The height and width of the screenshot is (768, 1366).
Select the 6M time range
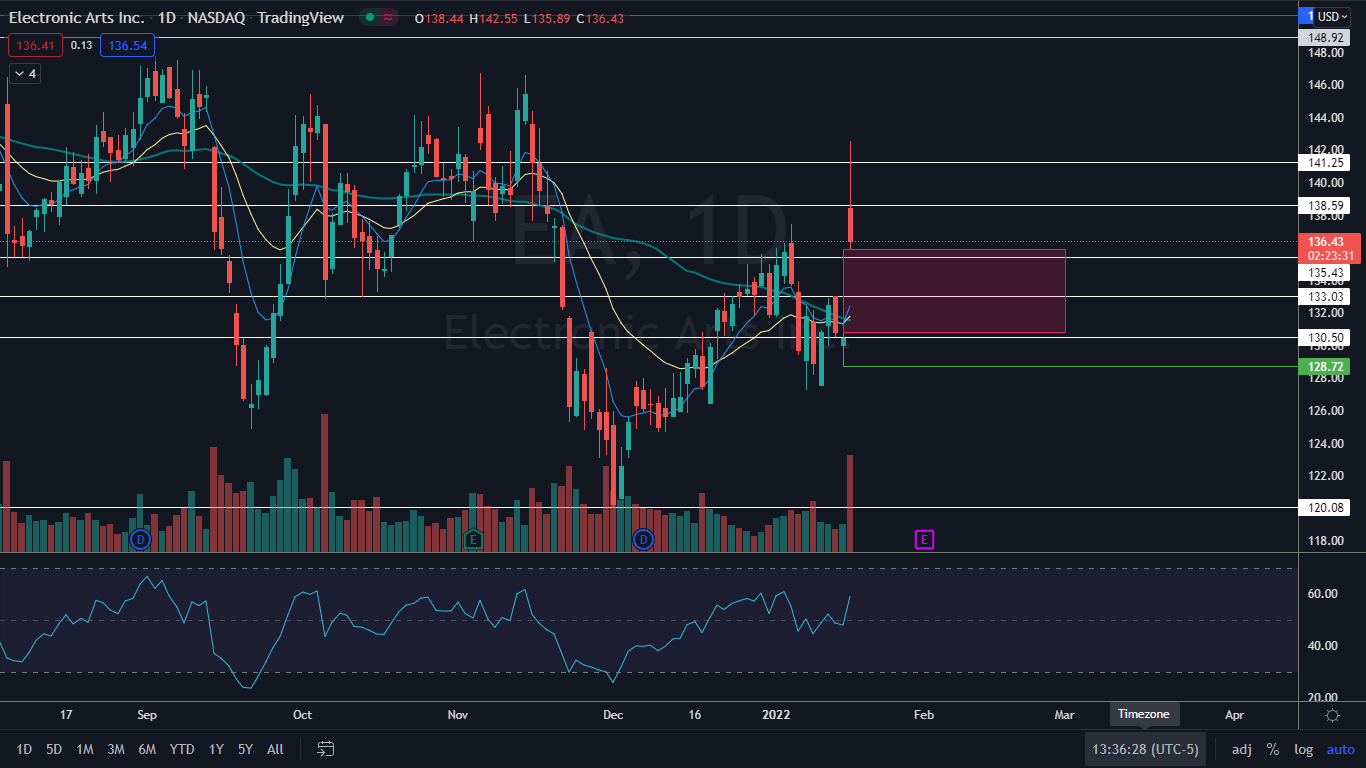[147, 749]
